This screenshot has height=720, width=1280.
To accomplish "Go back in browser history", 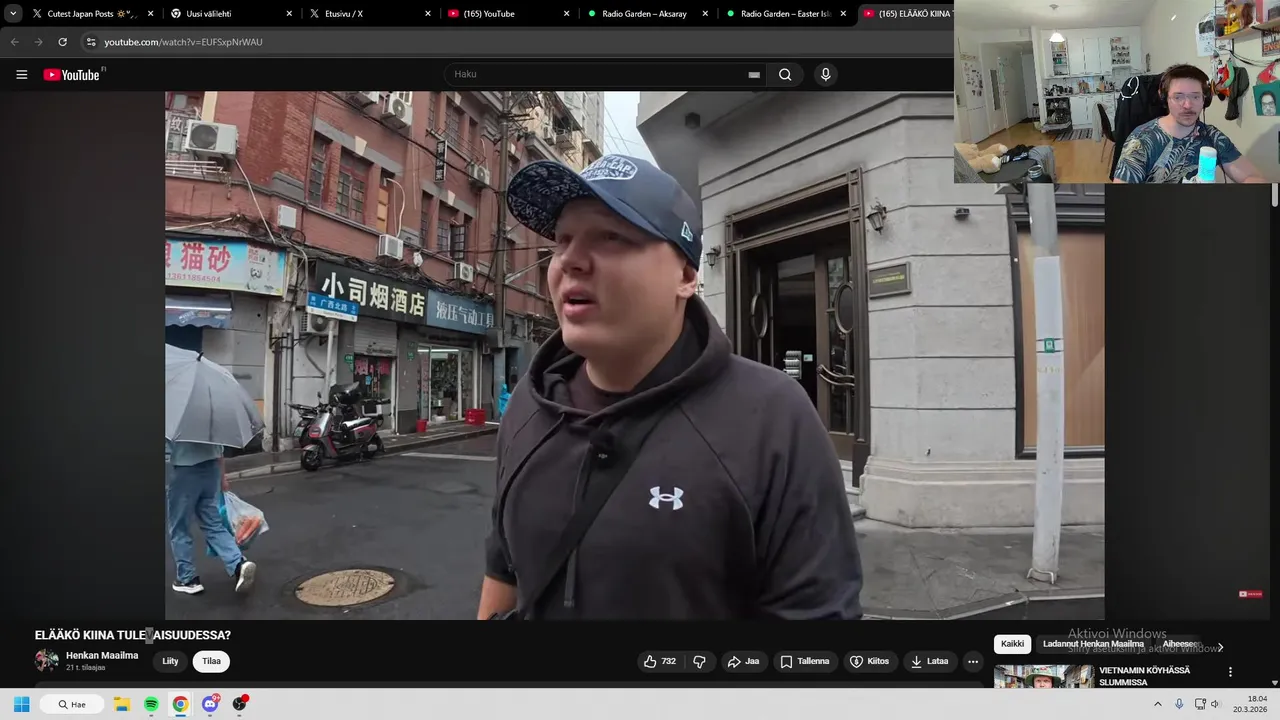I will [x=14, y=42].
